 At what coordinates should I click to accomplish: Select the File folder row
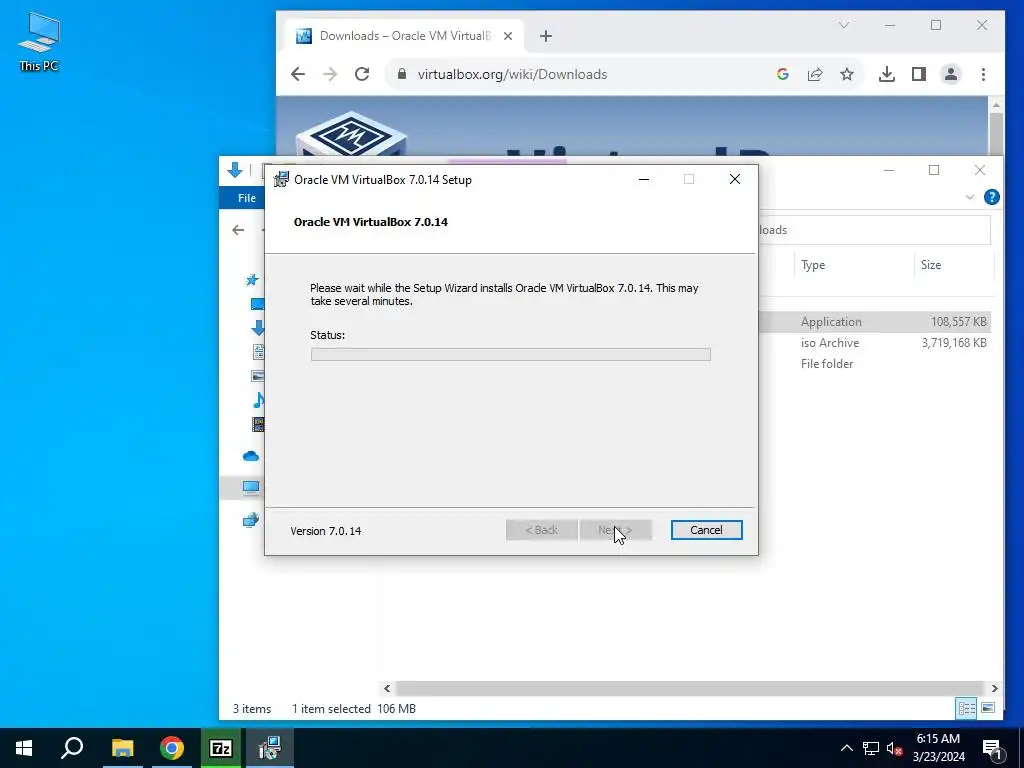click(x=875, y=364)
